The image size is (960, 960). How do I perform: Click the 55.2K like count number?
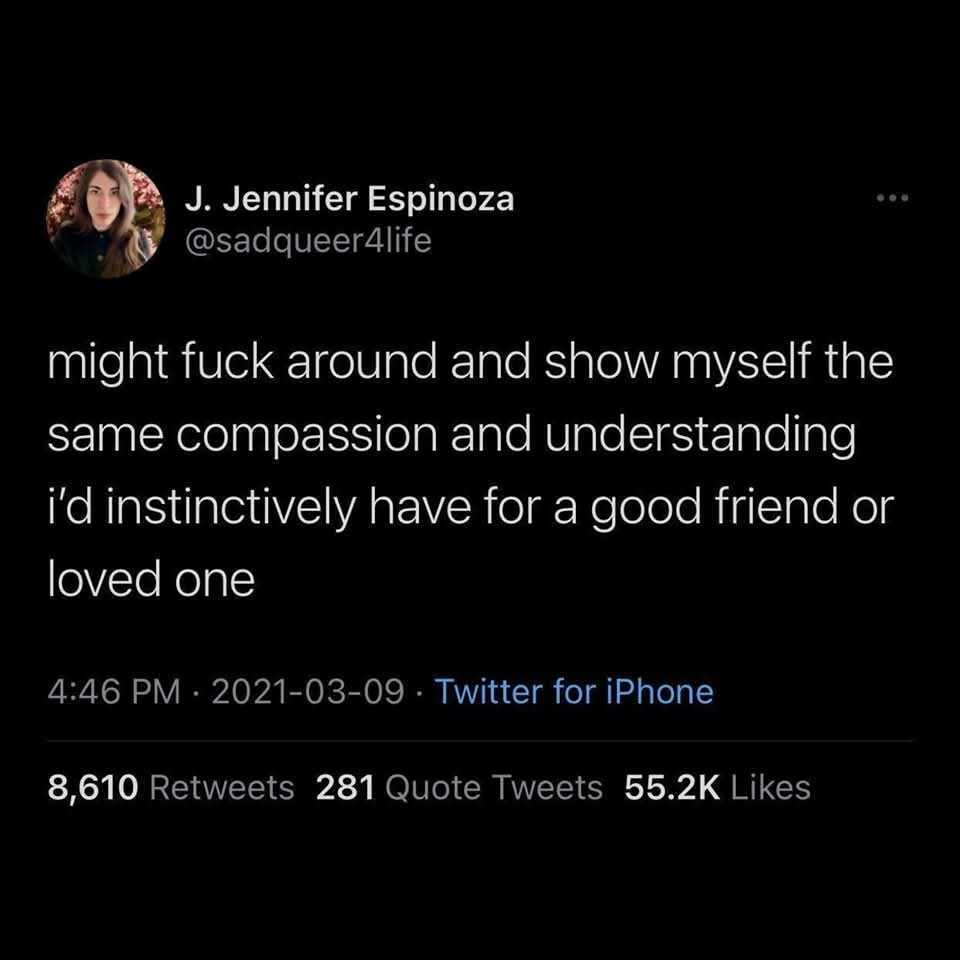[673, 788]
